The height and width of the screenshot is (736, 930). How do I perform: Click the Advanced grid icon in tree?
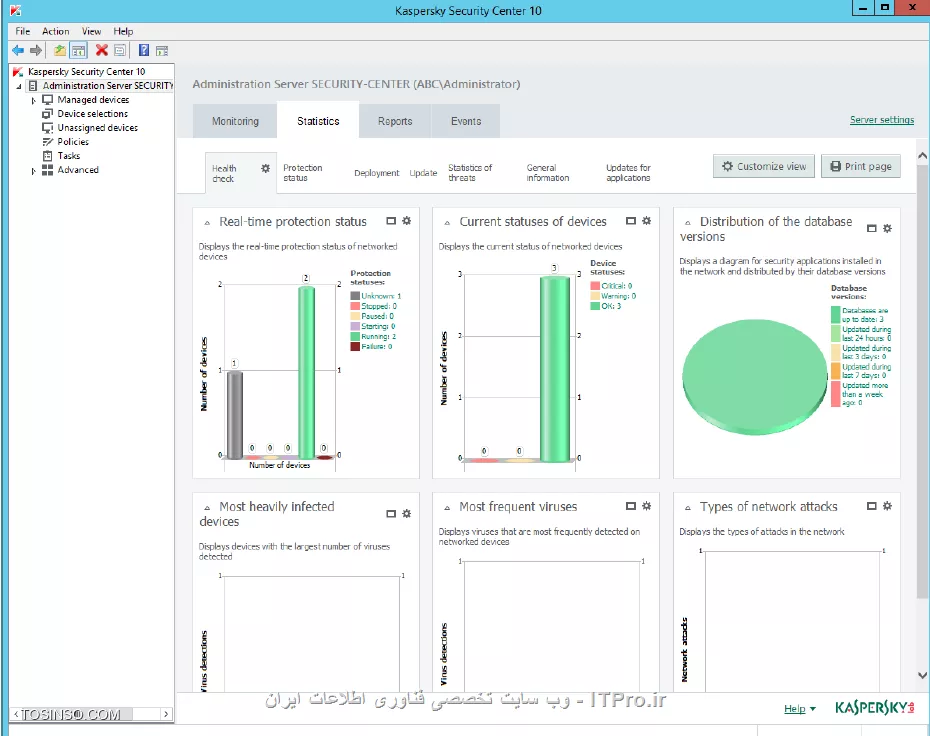pos(47,170)
